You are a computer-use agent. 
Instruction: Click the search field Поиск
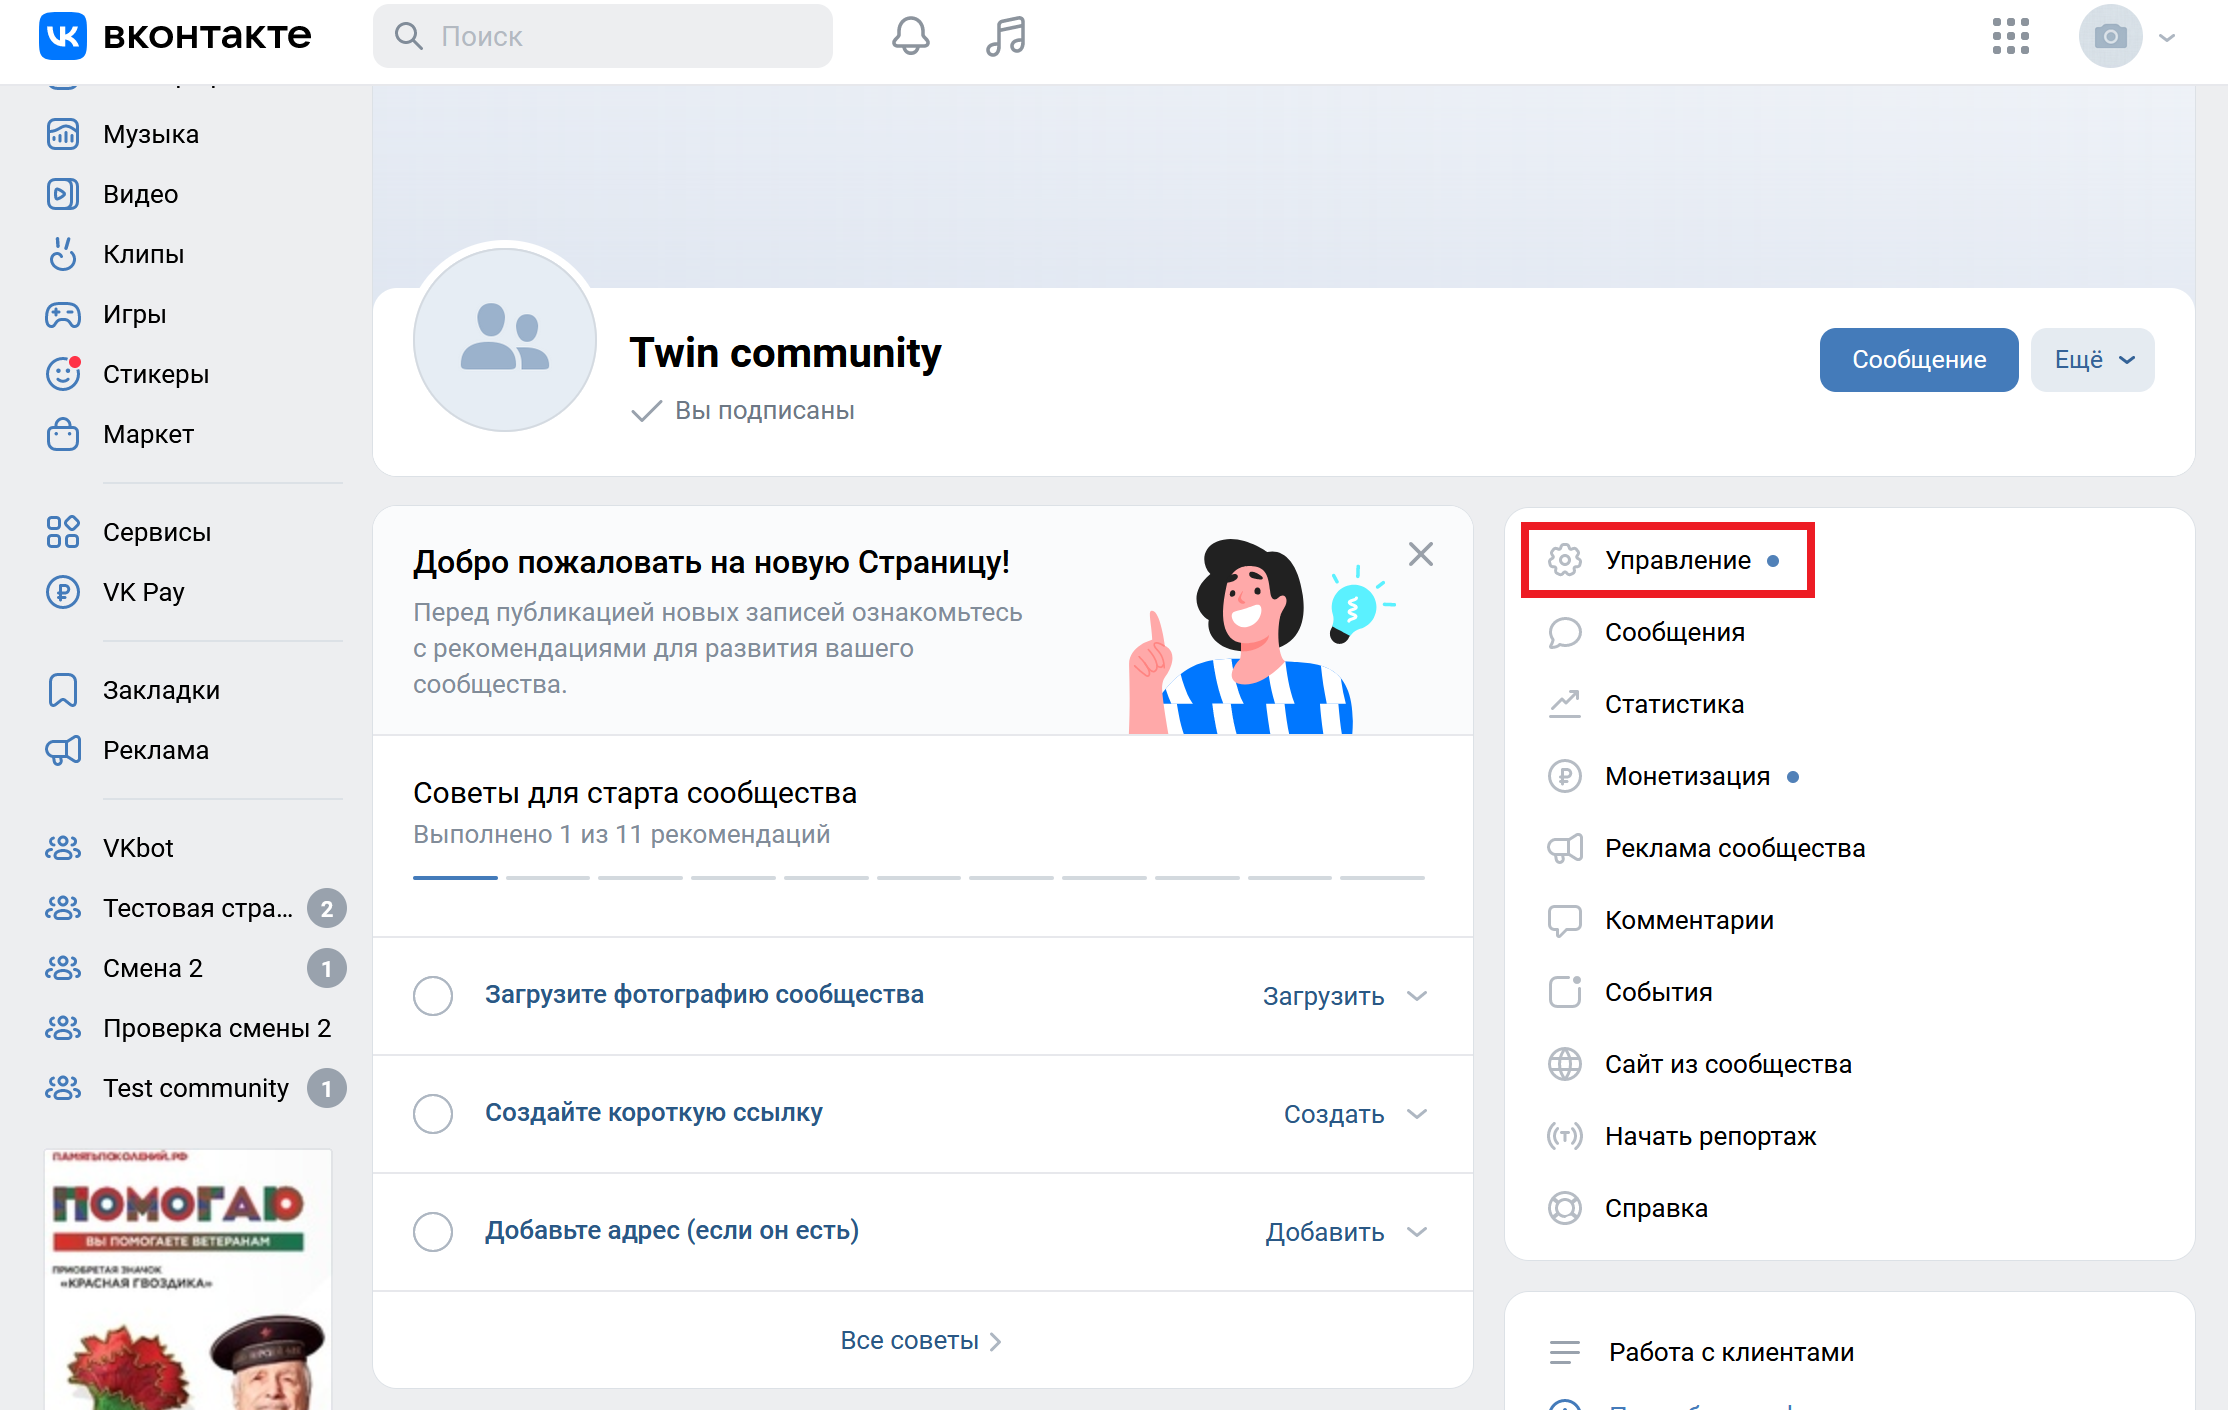click(602, 36)
